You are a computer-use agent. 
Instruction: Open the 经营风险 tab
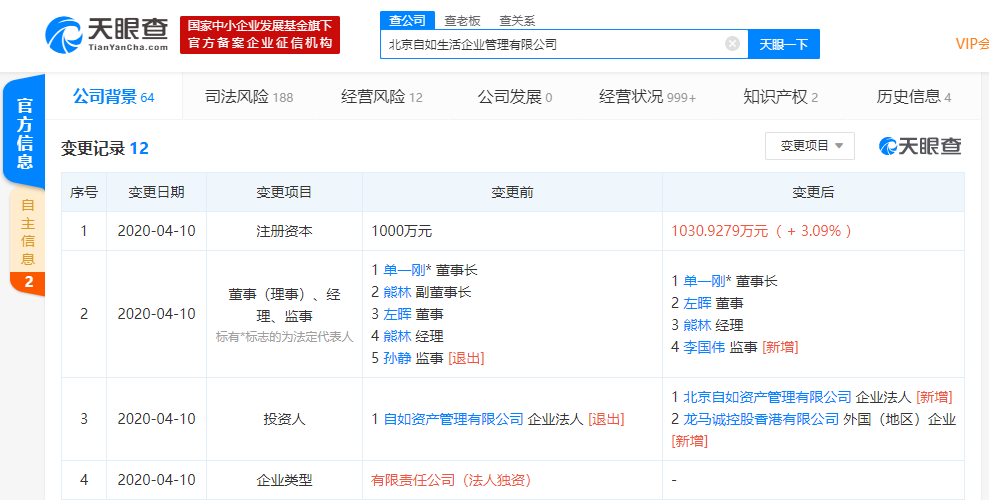click(x=381, y=97)
